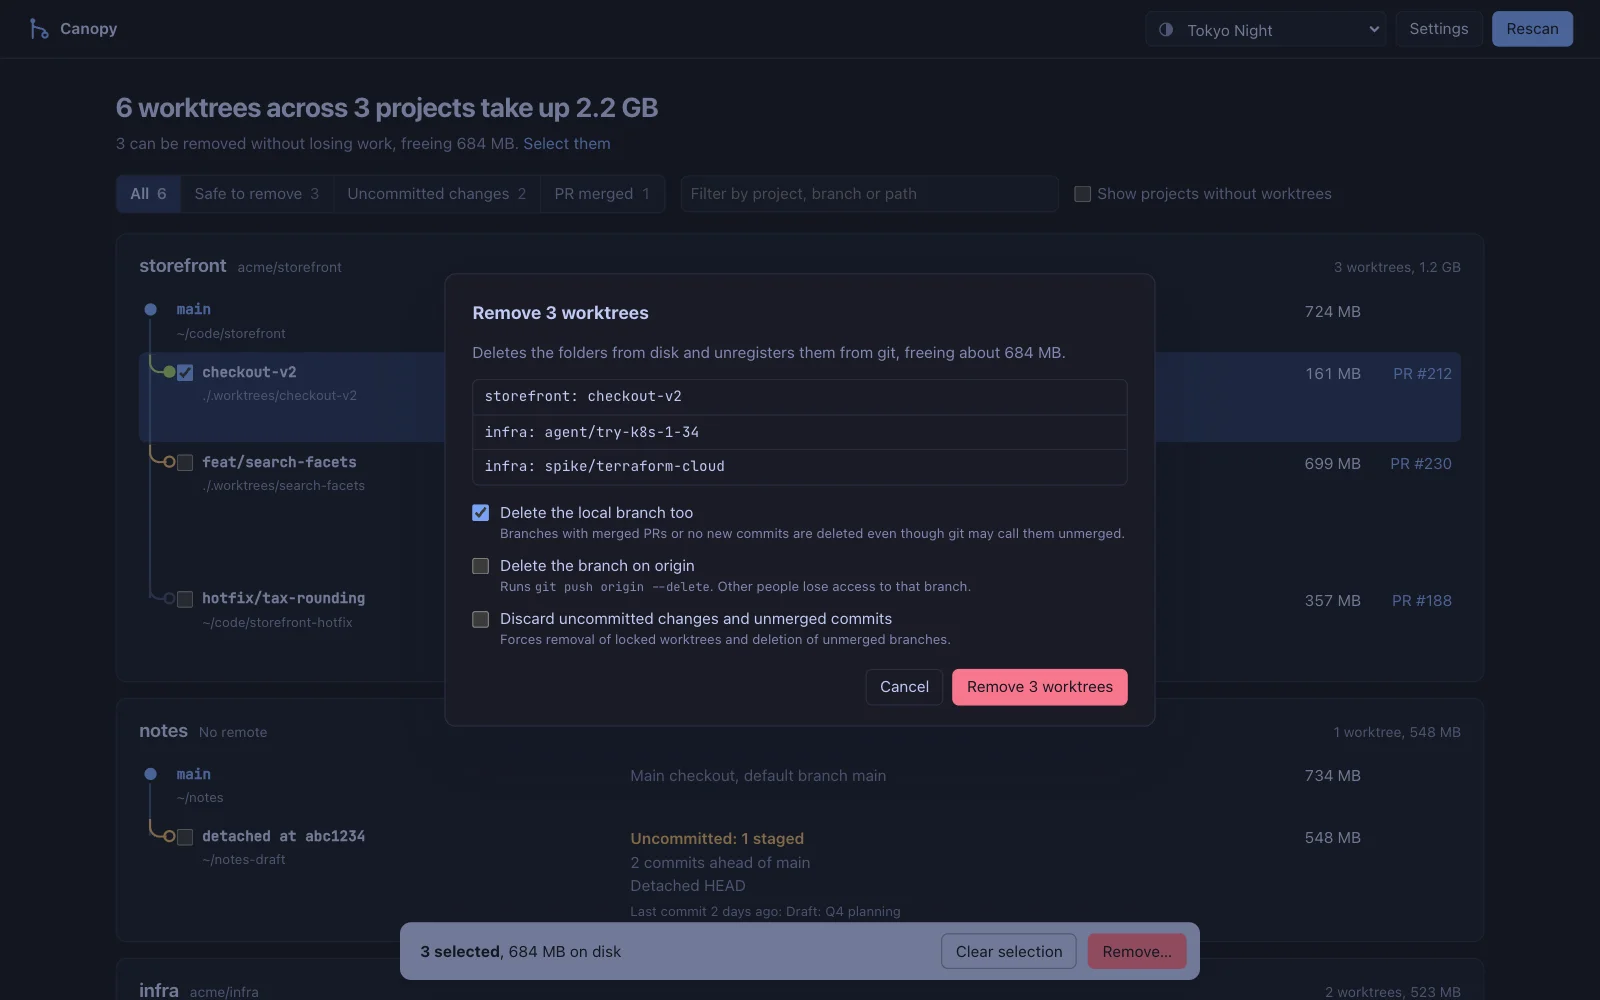This screenshot has height=1000, width=1600.
Task: Cancel the remove worktrees dialog
Action: [x=904, y=687]
